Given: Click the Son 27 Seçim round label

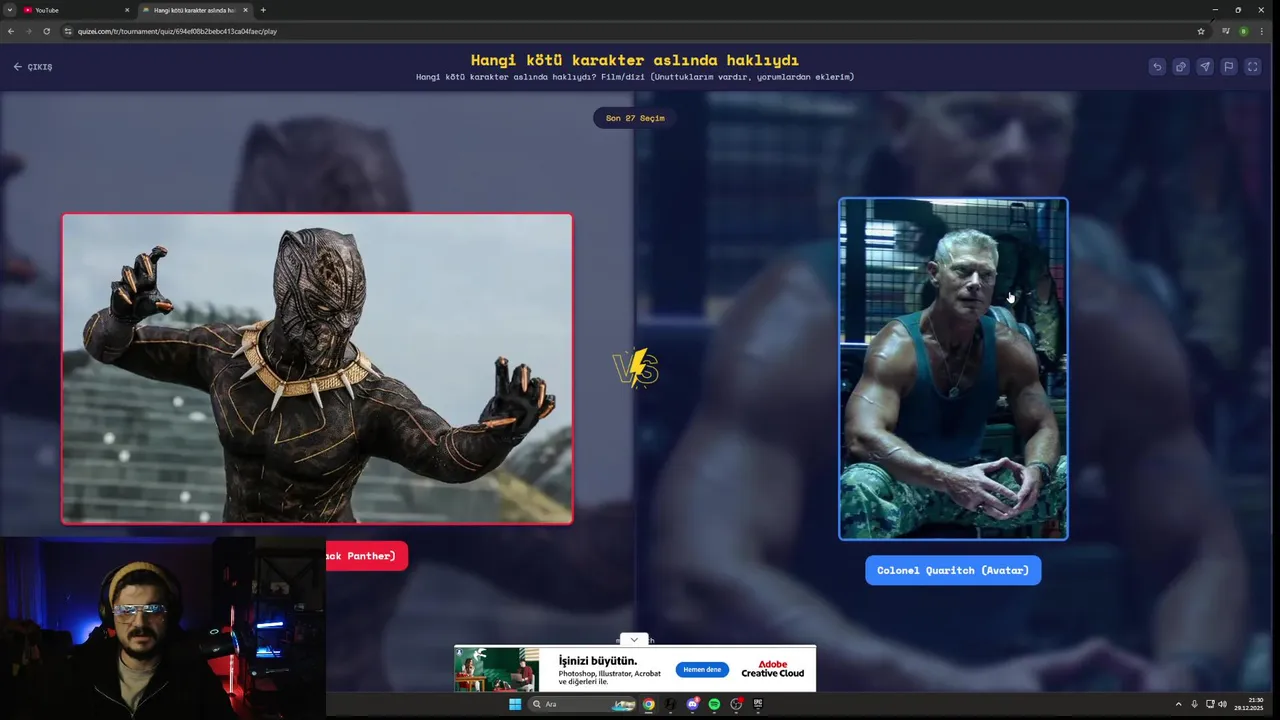Looking at the screenshot, I should pyautogui.click(x=635, y=118).
